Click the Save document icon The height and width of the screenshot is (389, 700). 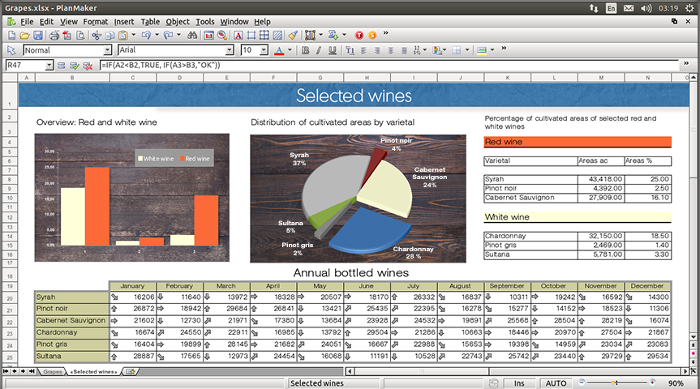tap(38, 35)
